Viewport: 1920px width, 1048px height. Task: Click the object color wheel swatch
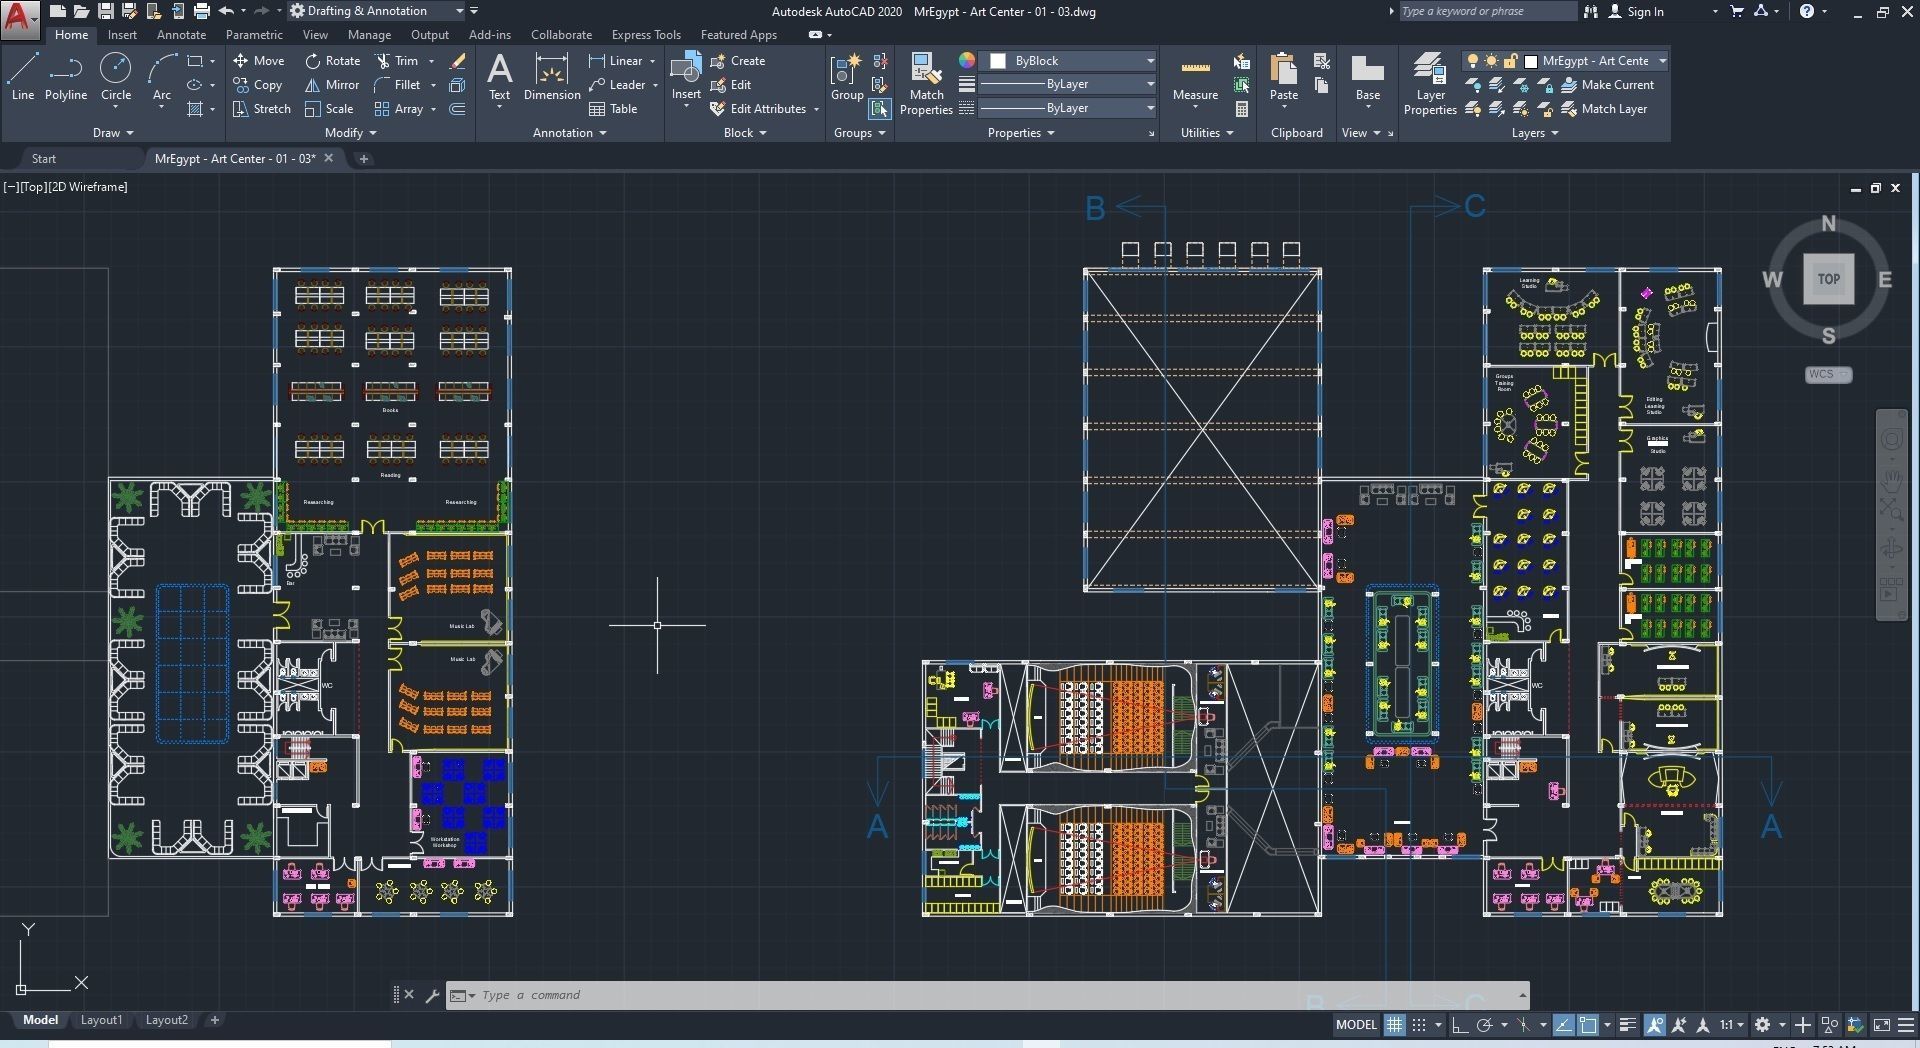click(966, 61)
